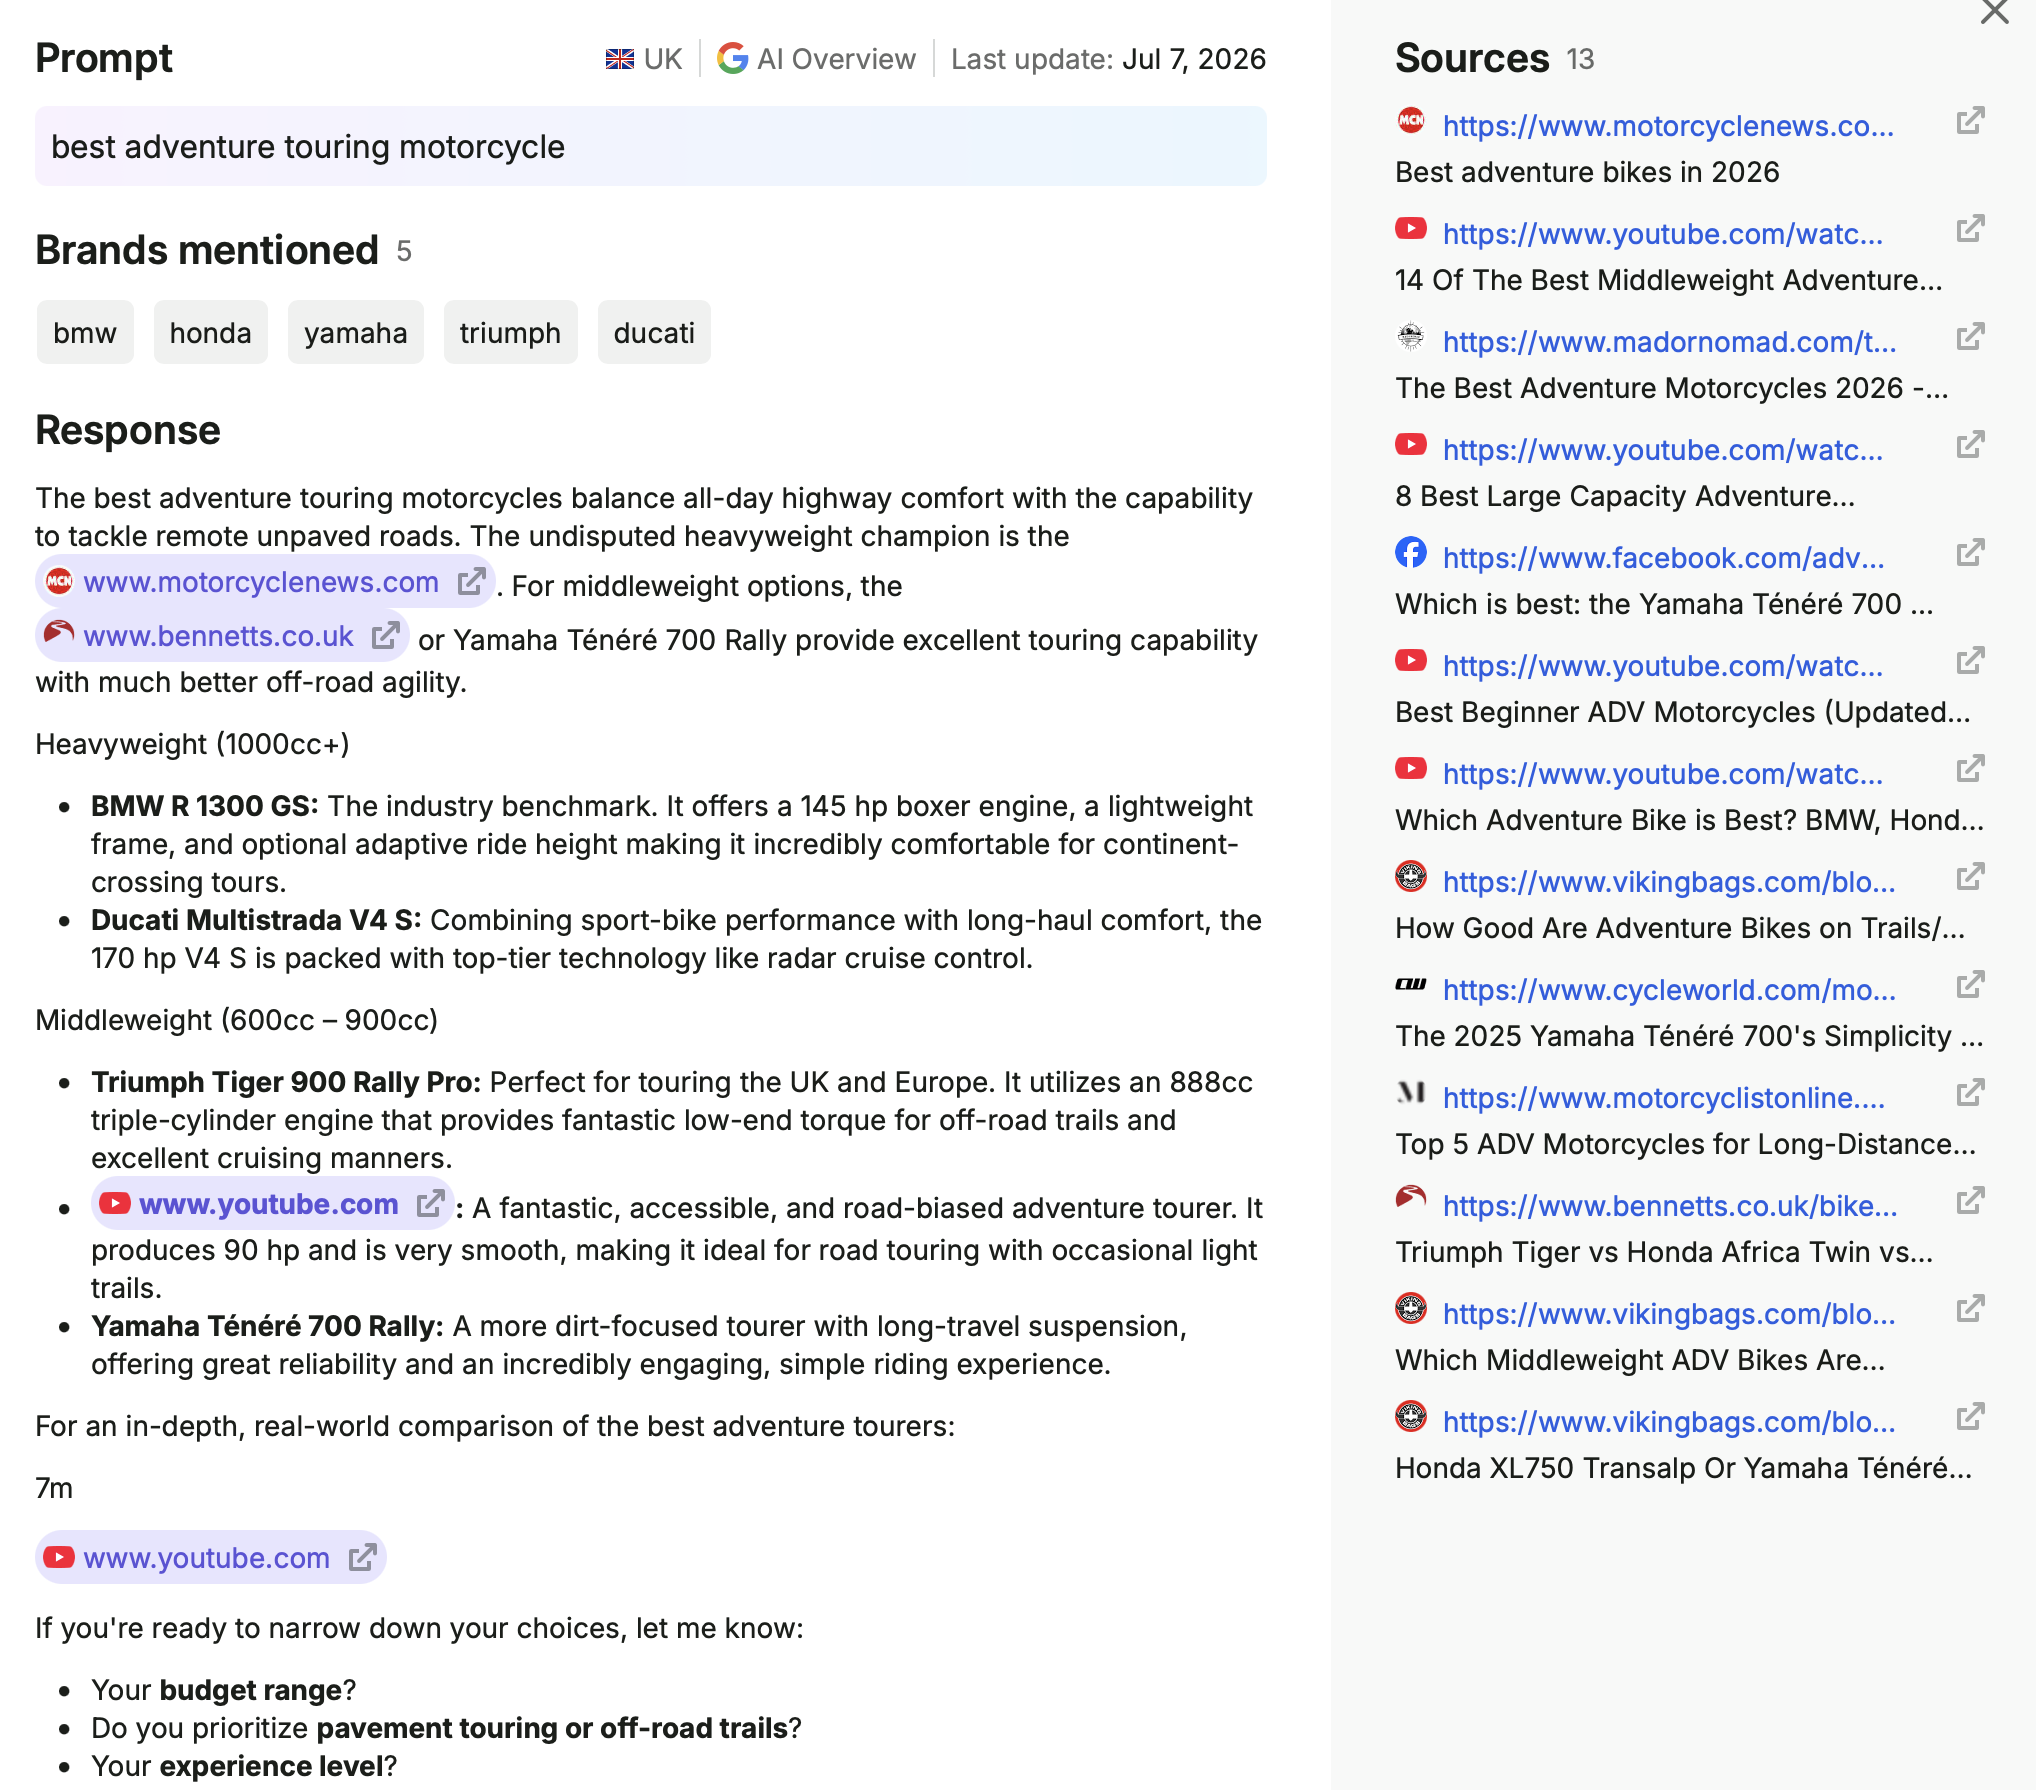Open the motorcyclenews.co... source URL
2036x1790 pixels.
(x=1668, y=126)
